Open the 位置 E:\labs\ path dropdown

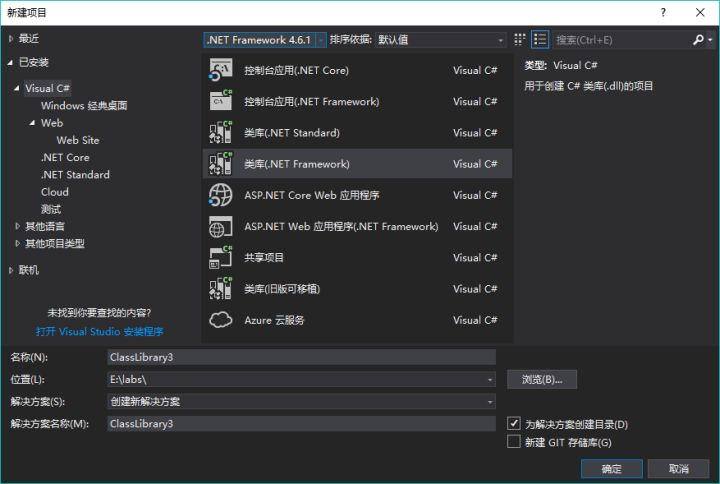click(x=490, y=380)
